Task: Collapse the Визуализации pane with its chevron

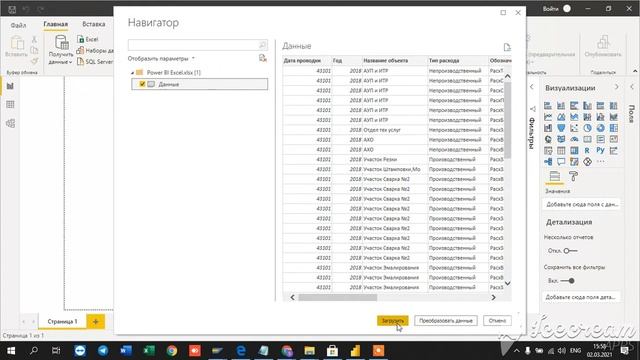Action: pos(616,87)
